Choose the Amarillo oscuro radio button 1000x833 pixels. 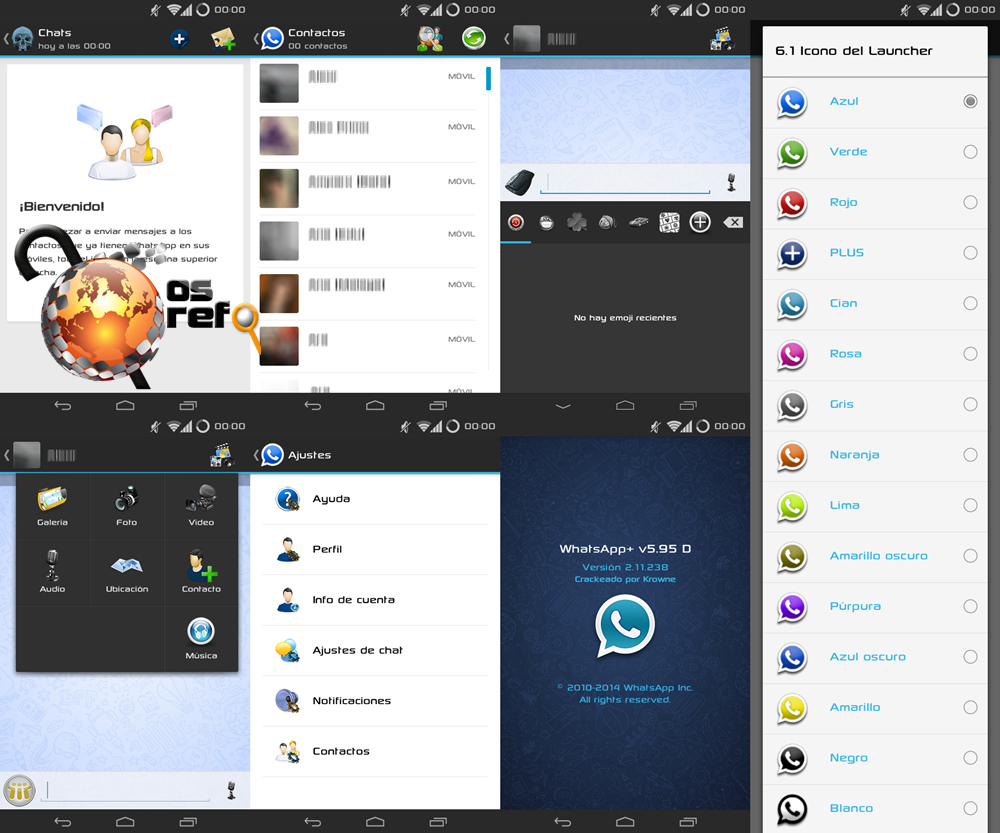[970, 556]
